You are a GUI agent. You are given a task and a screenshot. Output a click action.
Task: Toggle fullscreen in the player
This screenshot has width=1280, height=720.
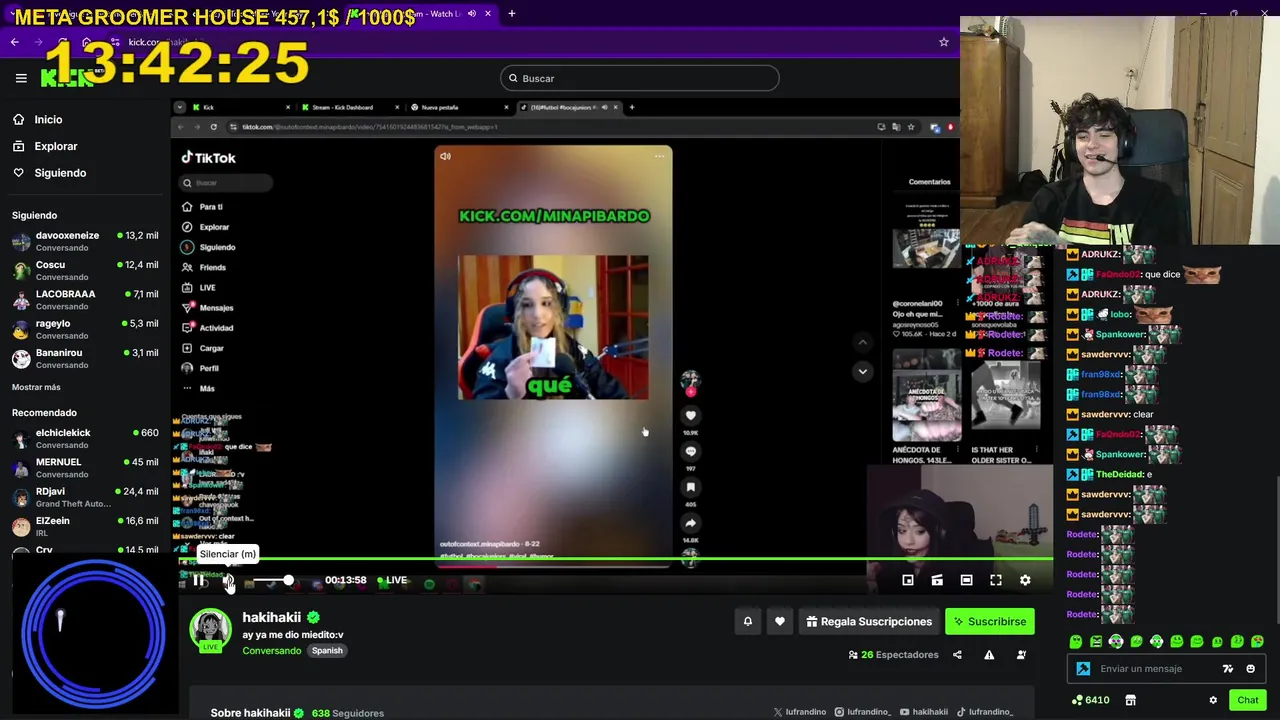(996, 580)
